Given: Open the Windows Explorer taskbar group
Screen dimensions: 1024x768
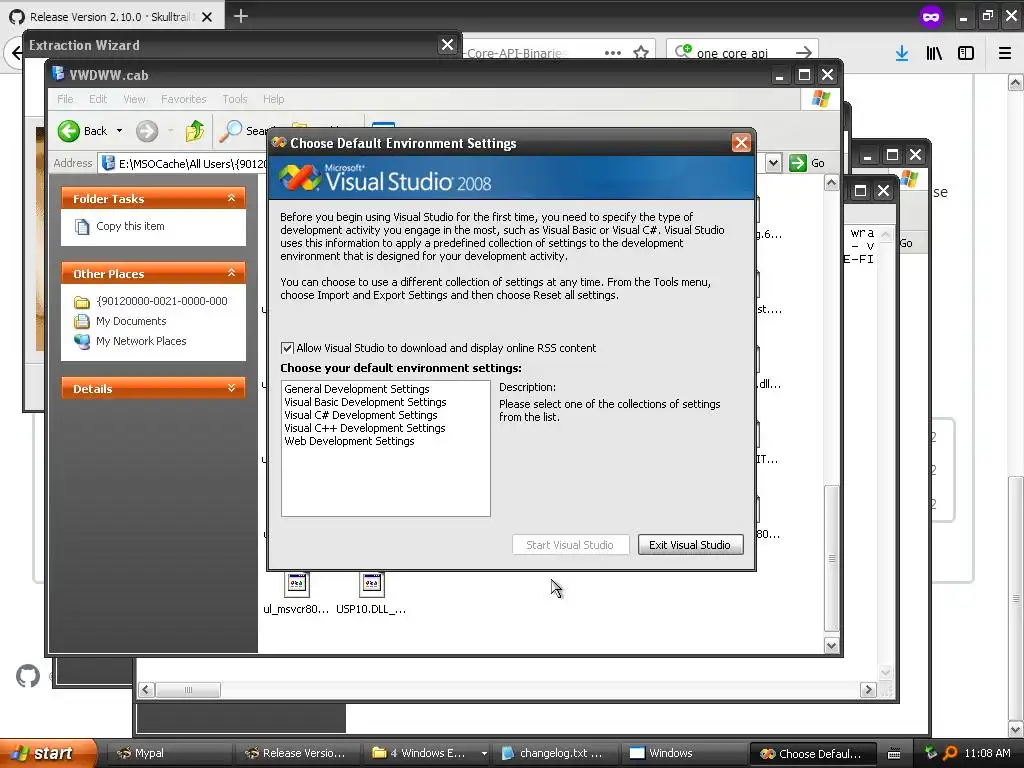Looking at the screenshot, I should 427,753.
